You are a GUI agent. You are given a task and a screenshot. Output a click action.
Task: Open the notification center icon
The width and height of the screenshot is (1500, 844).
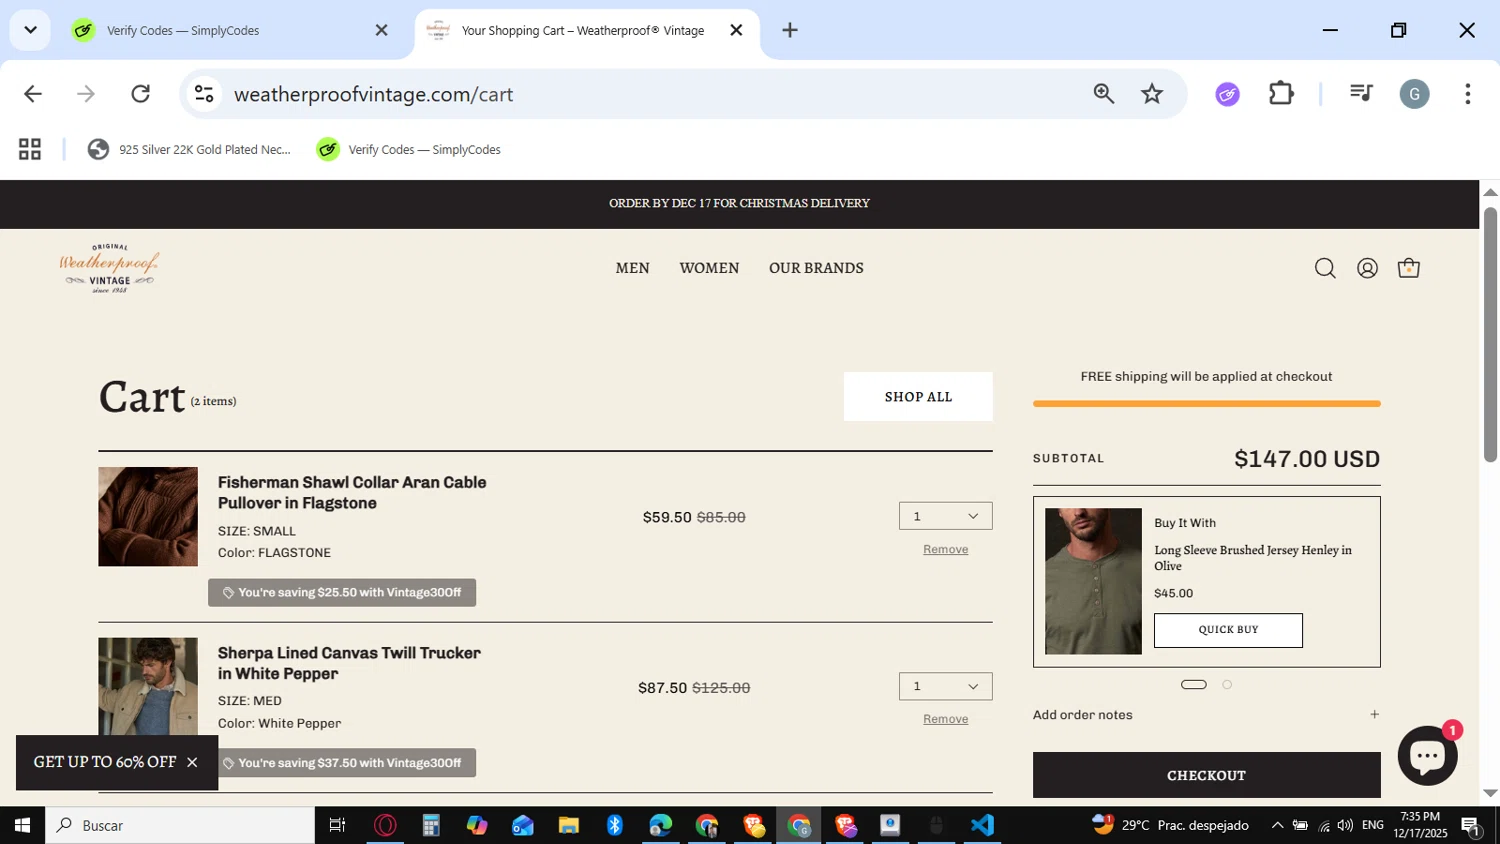[1471, 825]
